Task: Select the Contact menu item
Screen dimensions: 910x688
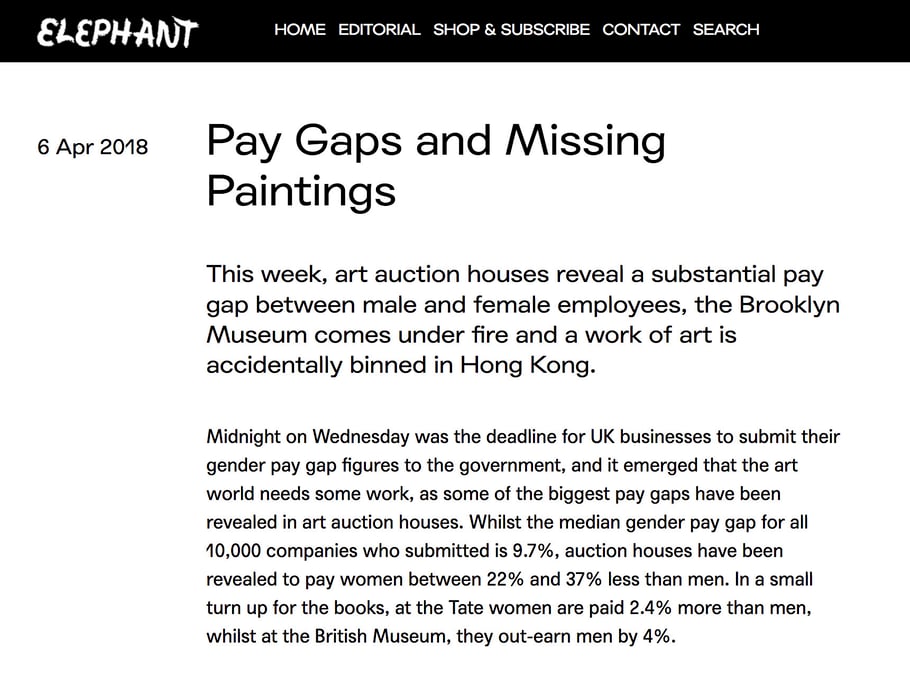Action: [641, 30]
